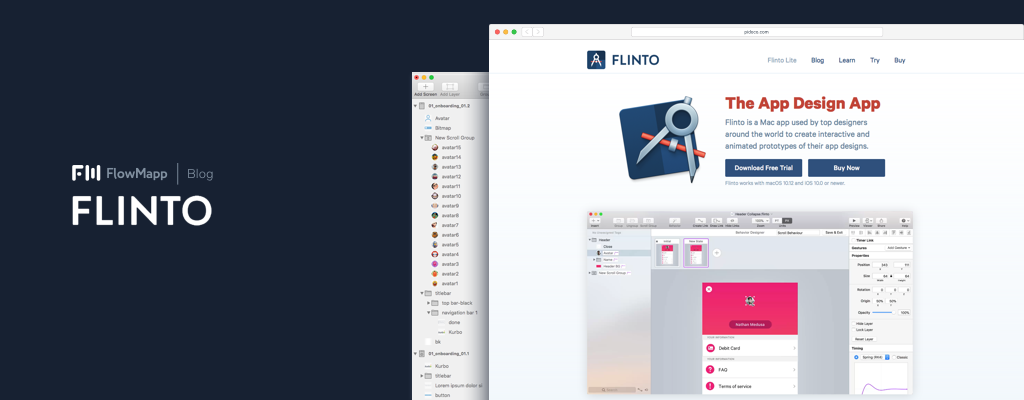Click the Help toolbar icon
1024x400 pixels.
click(904, 220)
